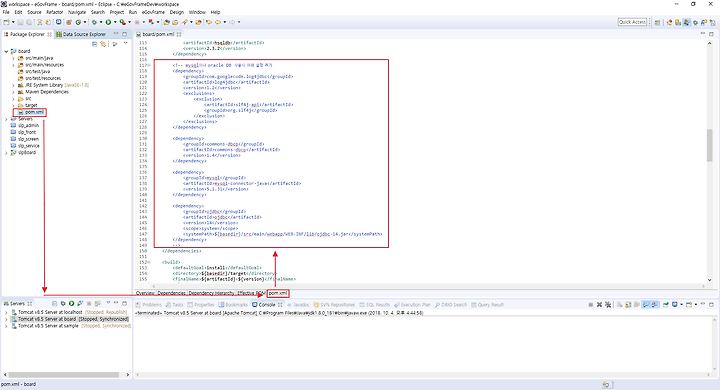
Task: Select the Problems view tab
Action: coord(149,305)
